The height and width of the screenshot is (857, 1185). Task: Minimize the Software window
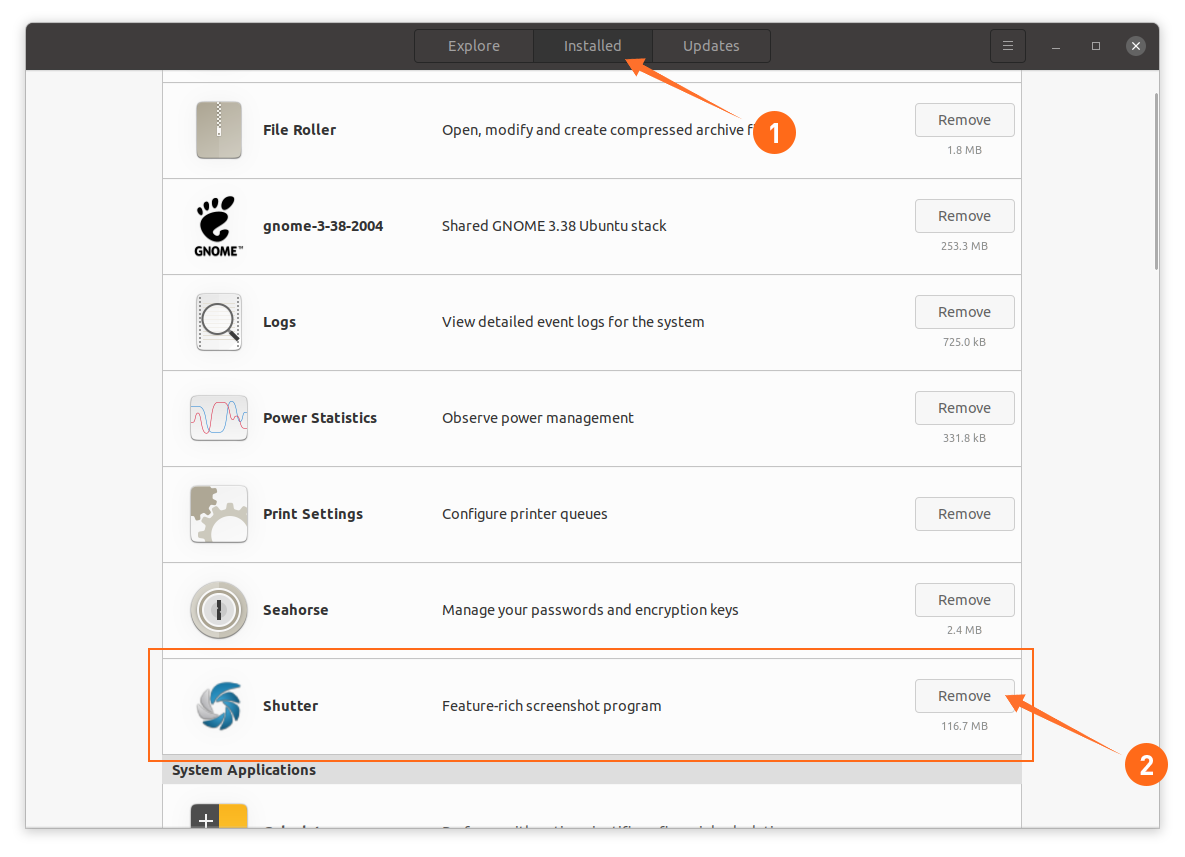point(1056,46)
